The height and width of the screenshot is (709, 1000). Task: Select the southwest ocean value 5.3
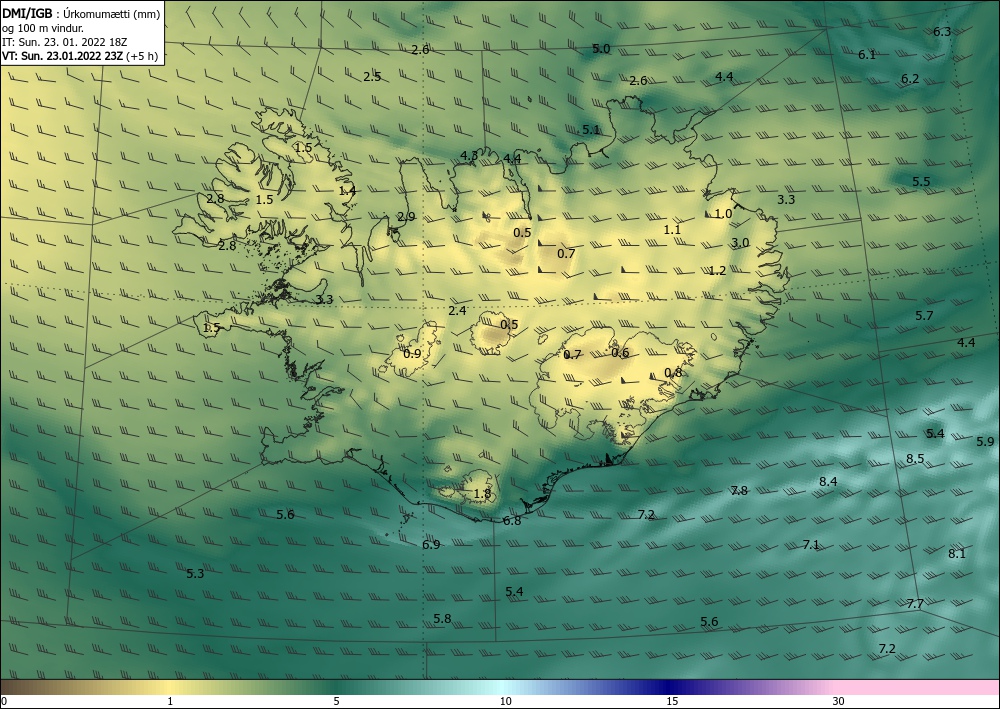195,573
